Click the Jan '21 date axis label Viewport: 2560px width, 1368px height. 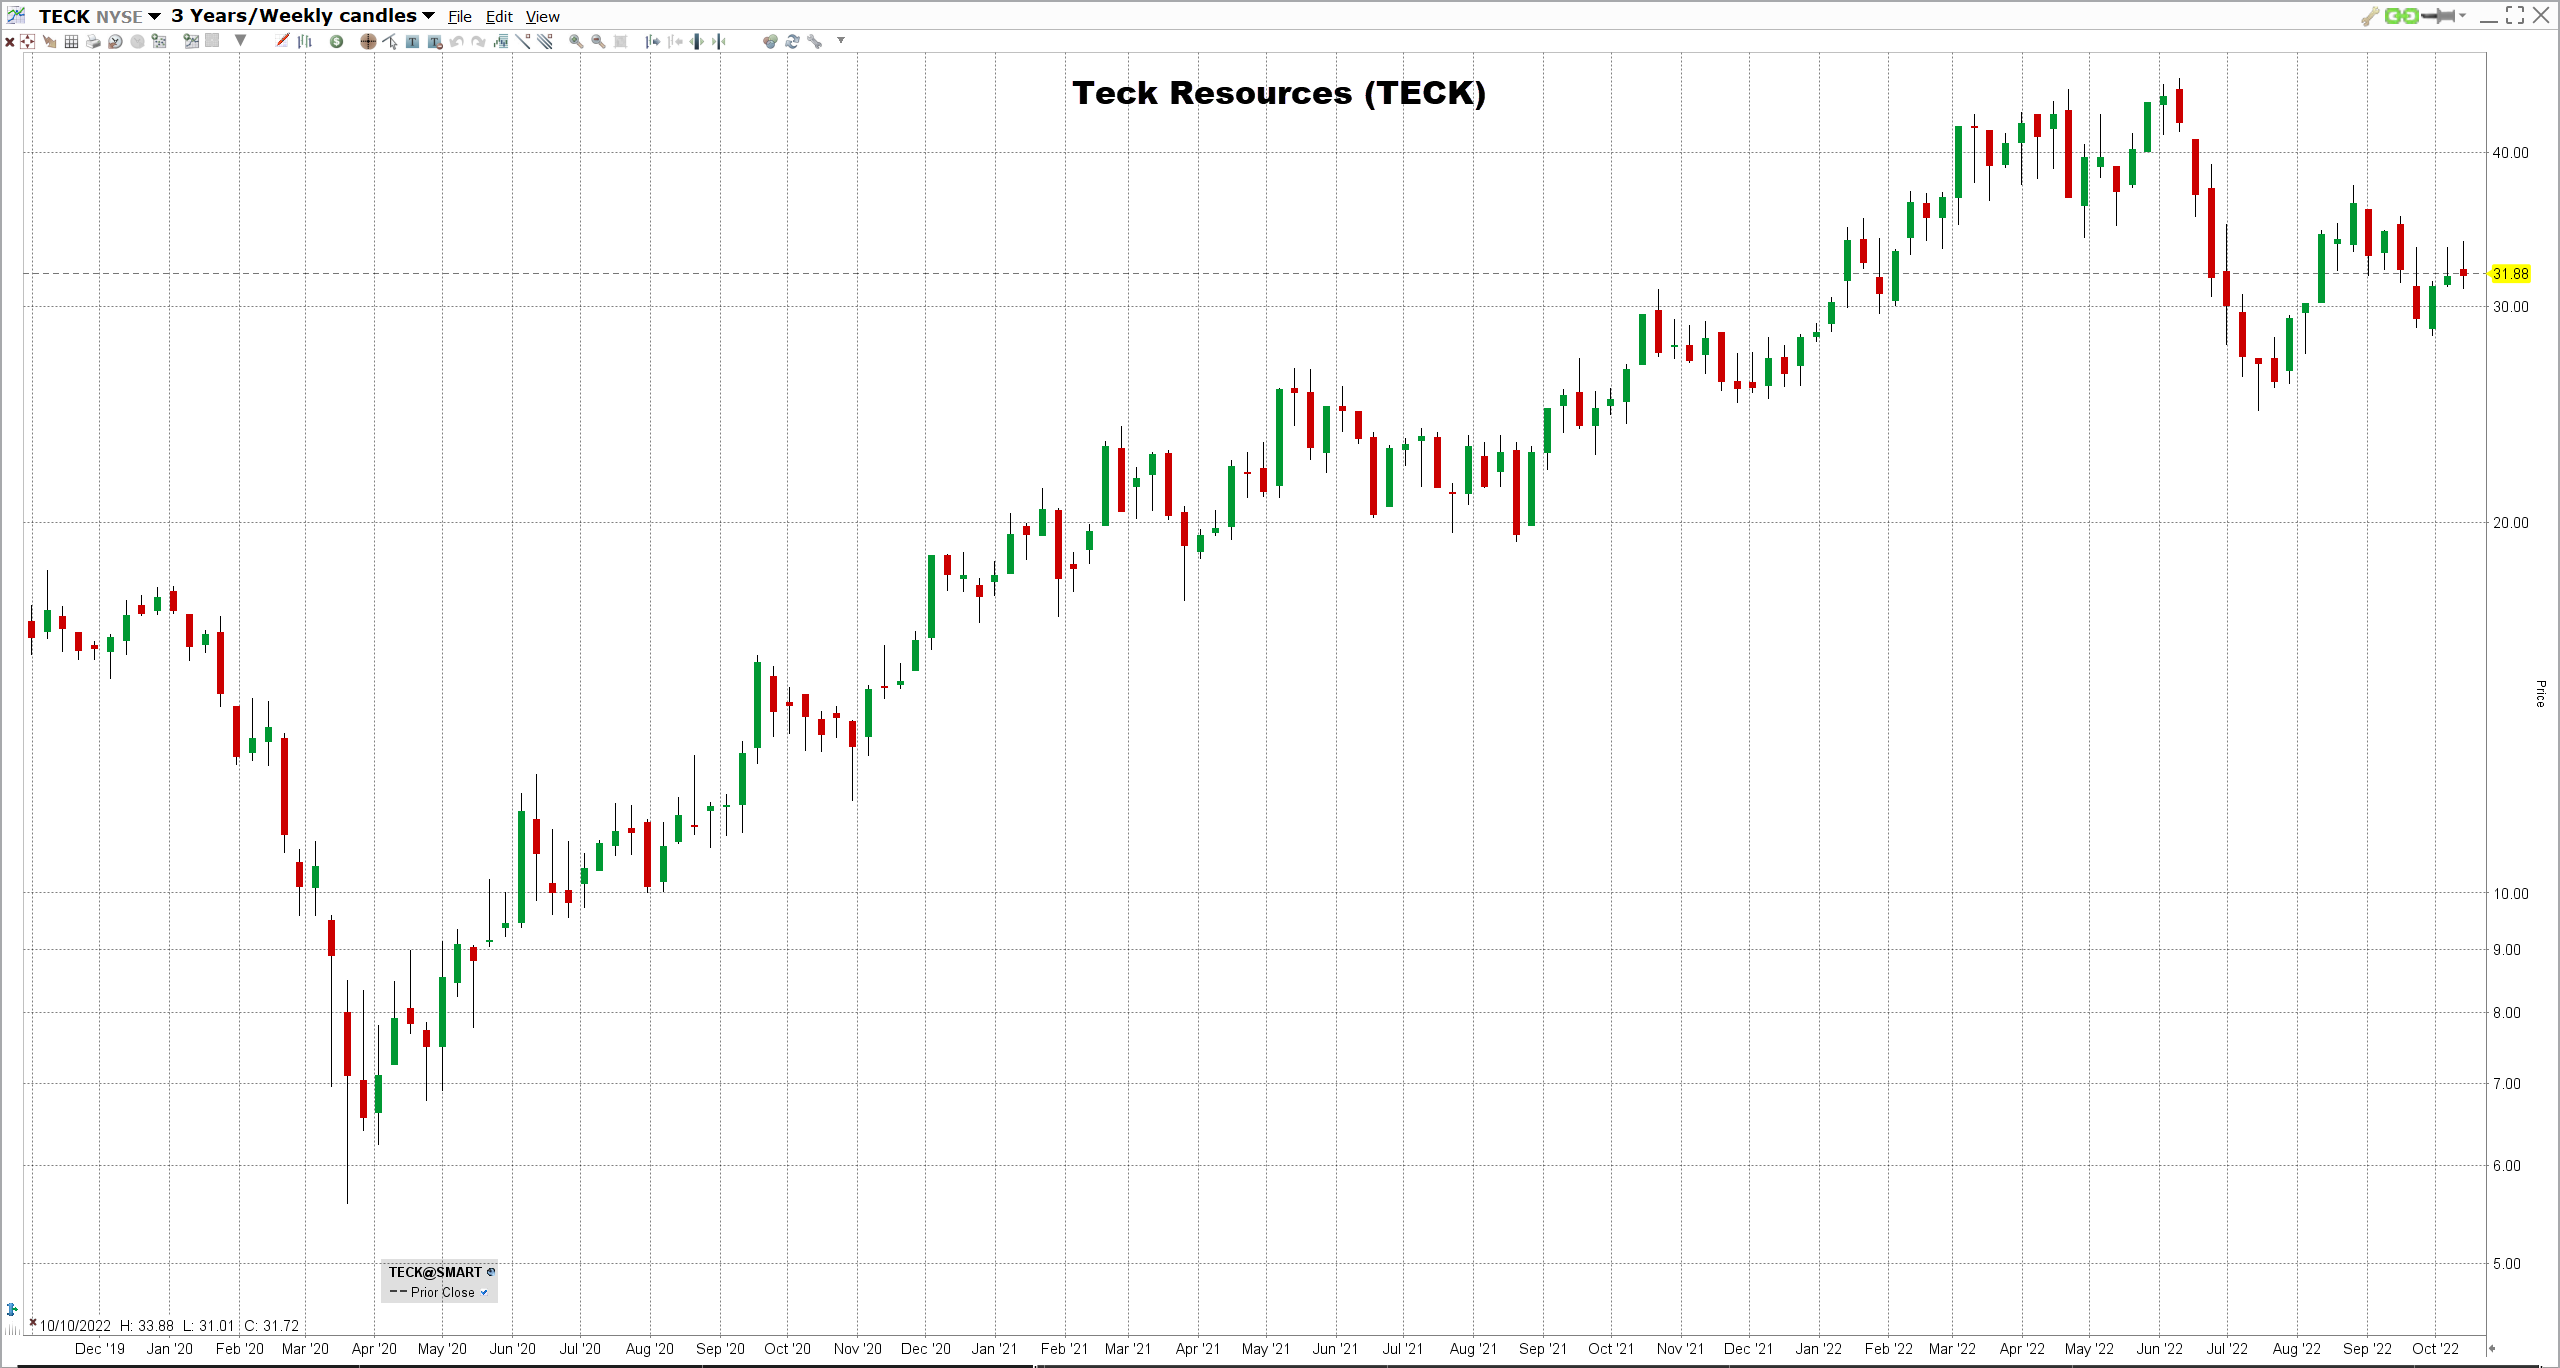pos(994,1349)
